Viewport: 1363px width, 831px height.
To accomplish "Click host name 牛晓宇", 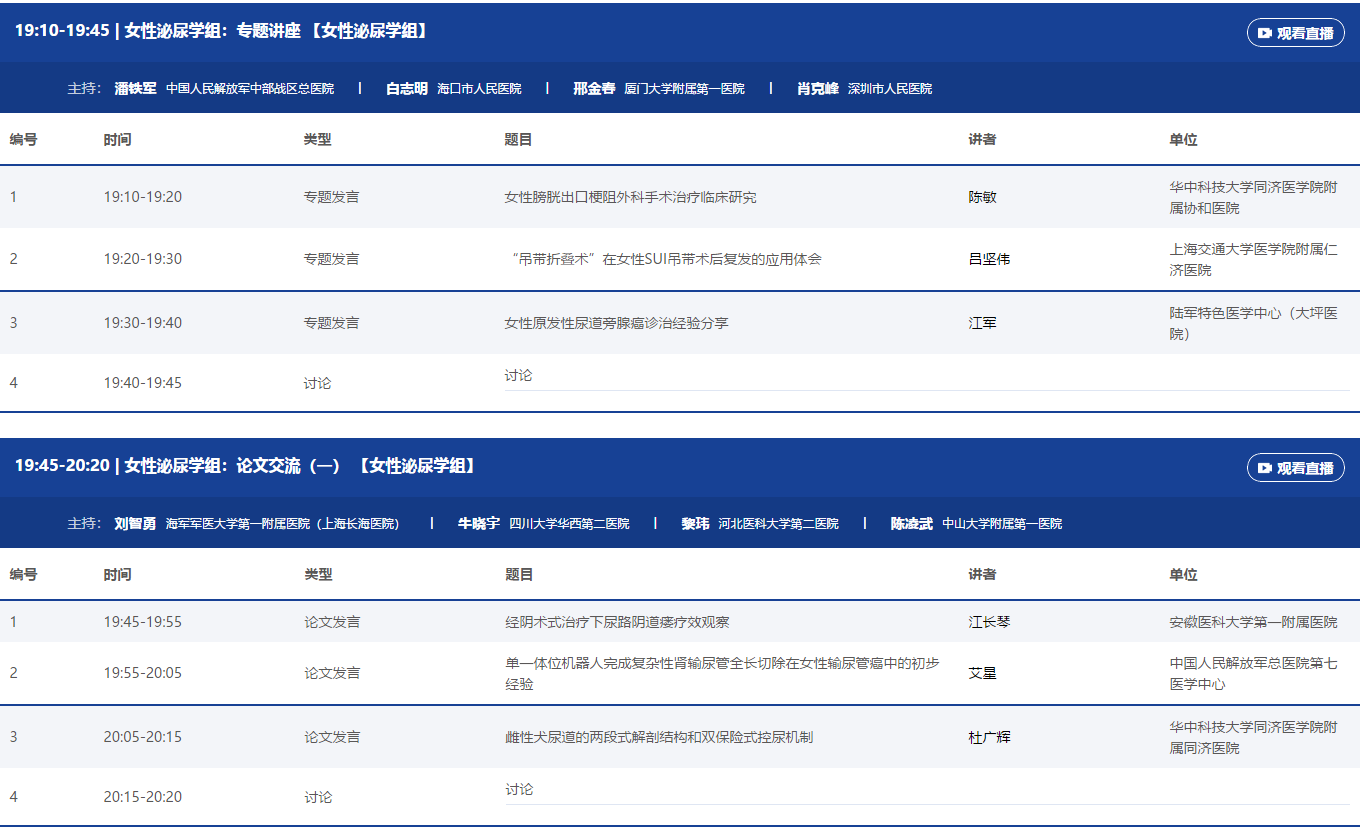I will tap(478, 524).
